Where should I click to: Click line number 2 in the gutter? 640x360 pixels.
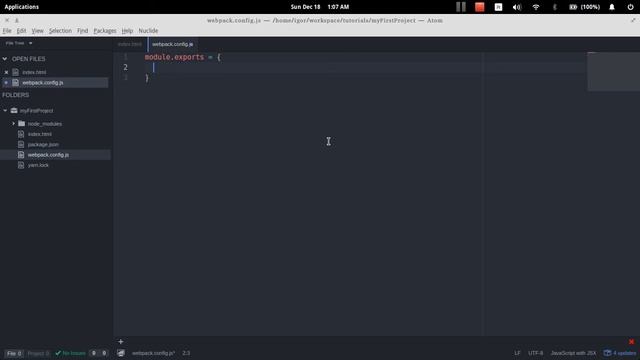click(x=125, y=67)
